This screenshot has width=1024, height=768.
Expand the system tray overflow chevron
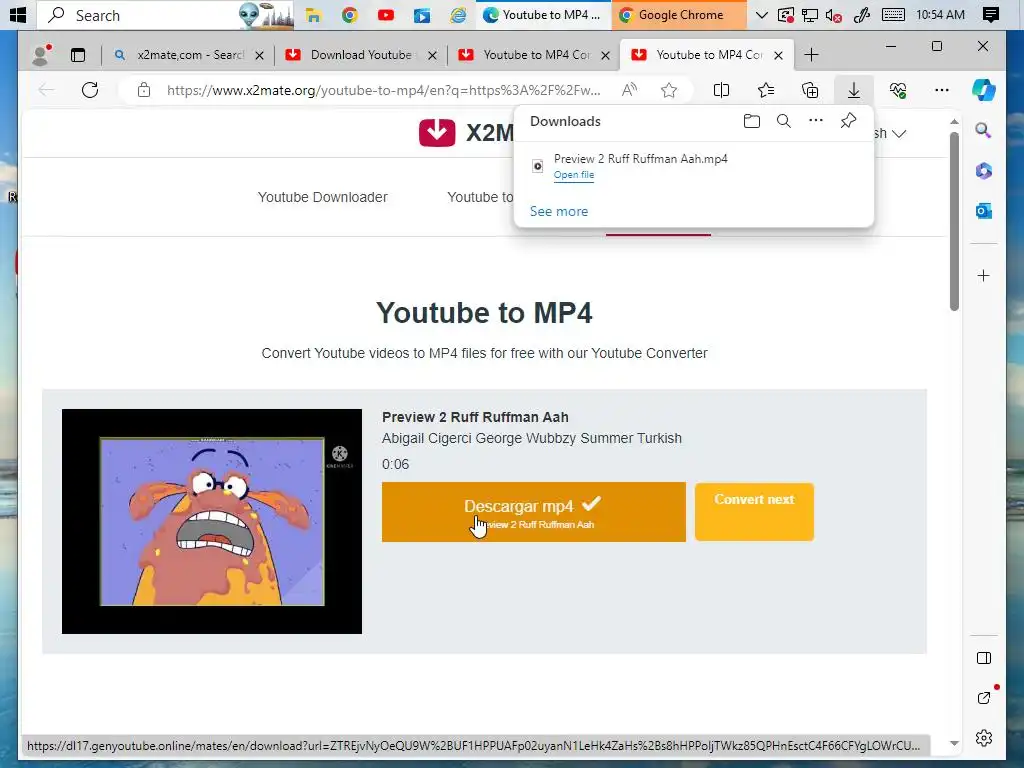tap(761, 15)
